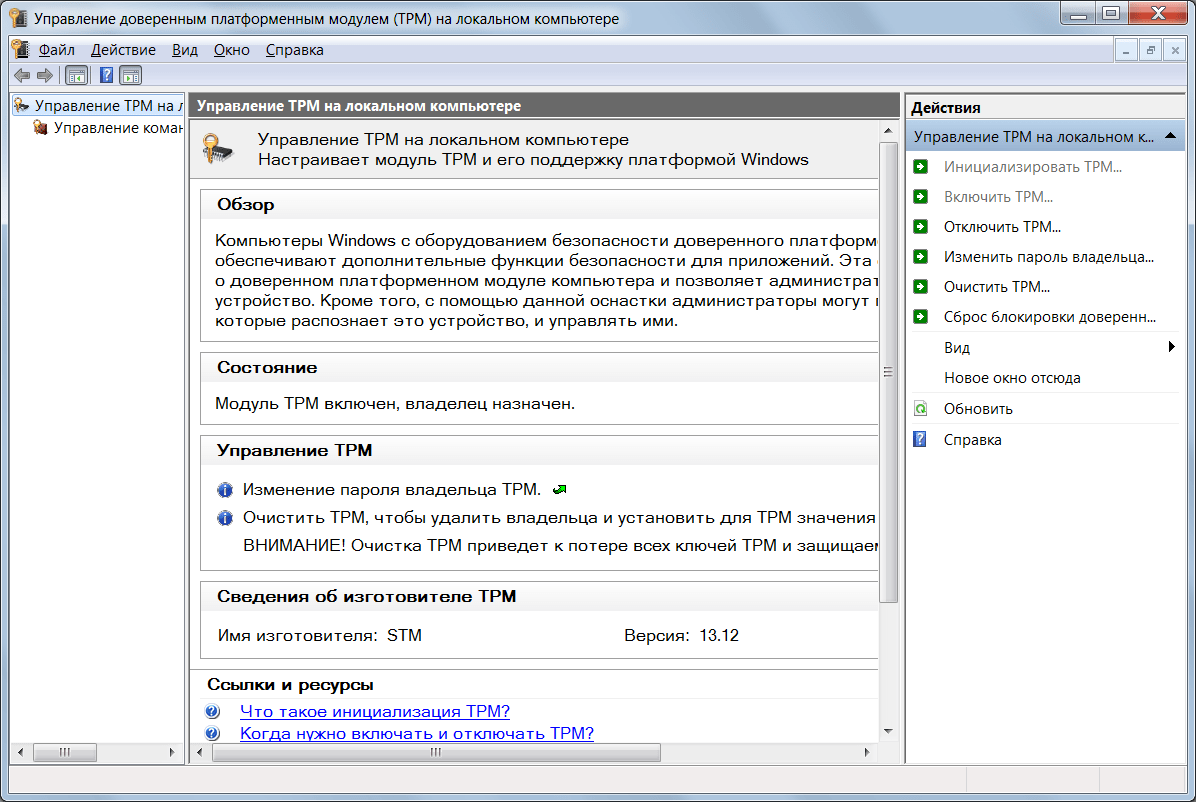Screen dimensions: 1196x802
Task: Click the Refresh icon next to Обновить
Action: (921, 409)
